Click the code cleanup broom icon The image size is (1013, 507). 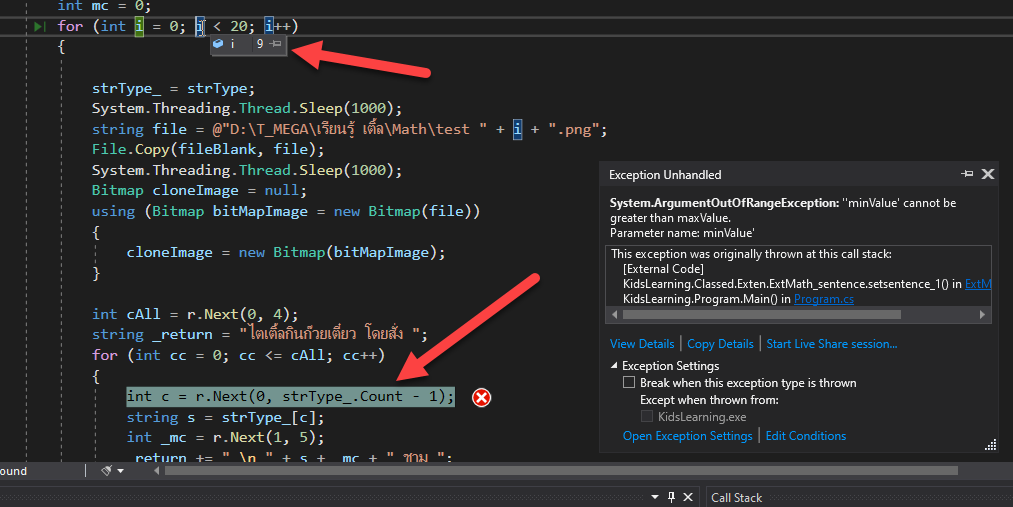(106, 471)
